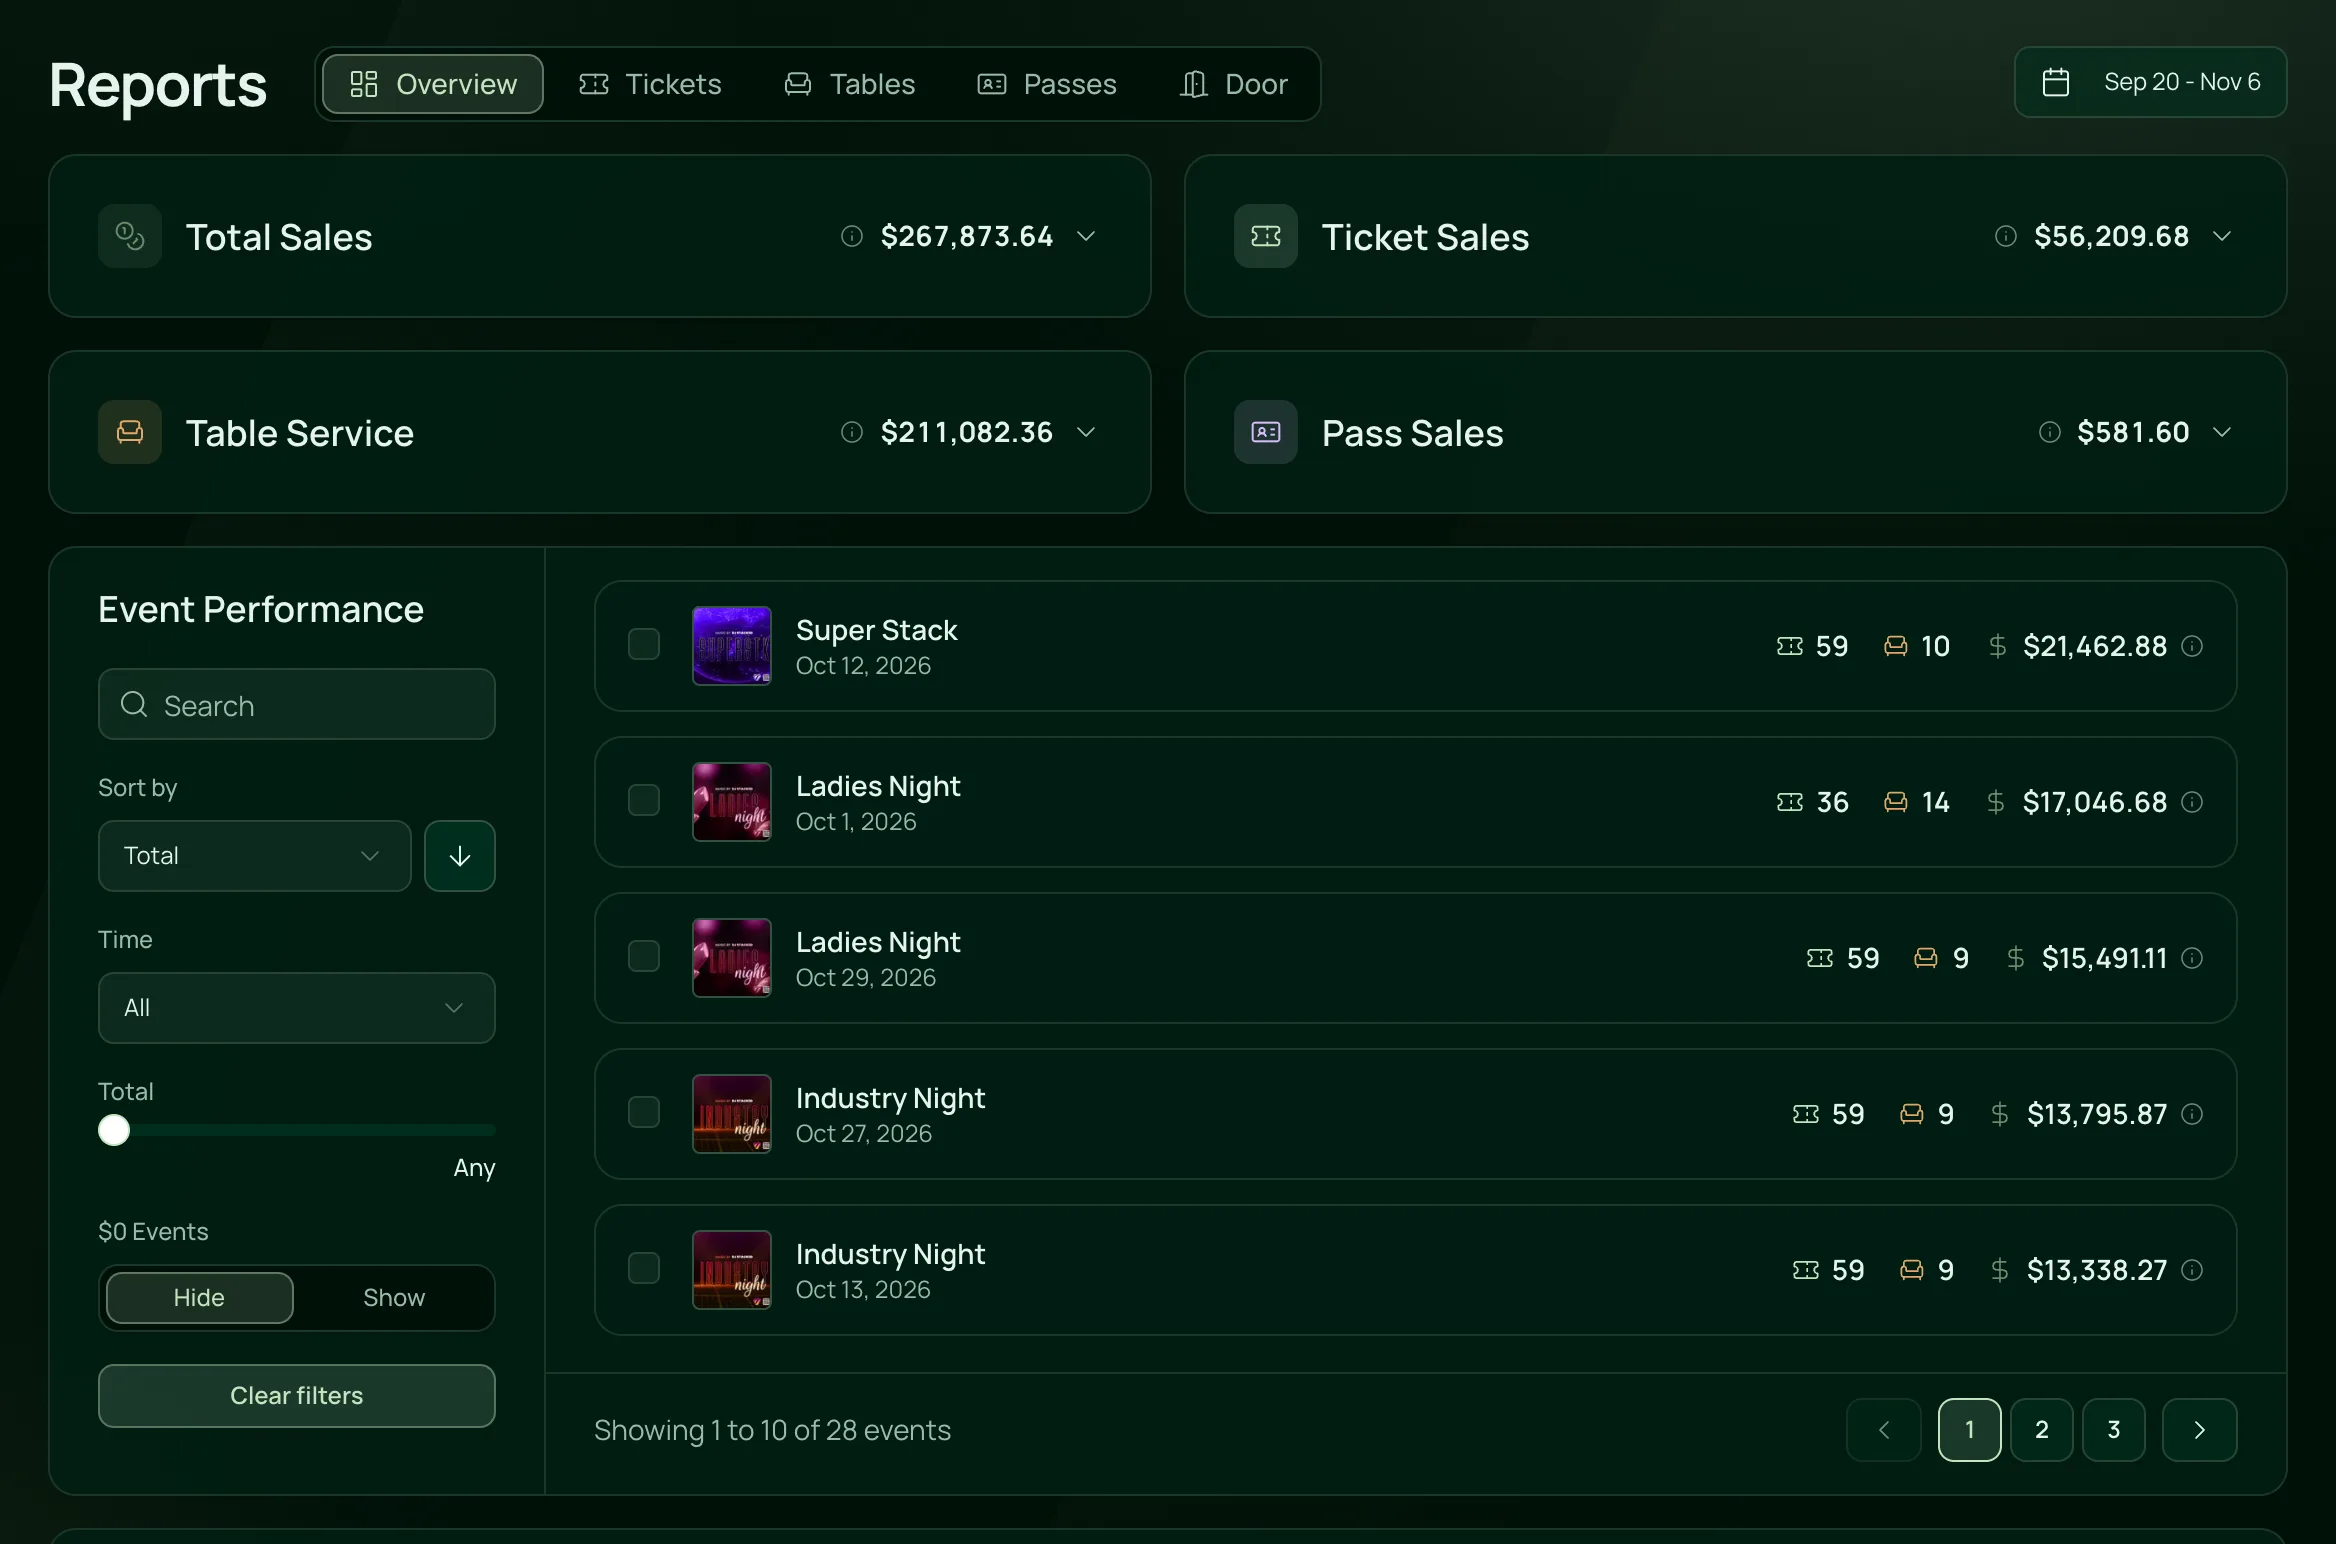The height and width of the screenshot is (1544, 2336).
Task: Select Hide for $0 Events
Action: click(x=200, y=1298)
